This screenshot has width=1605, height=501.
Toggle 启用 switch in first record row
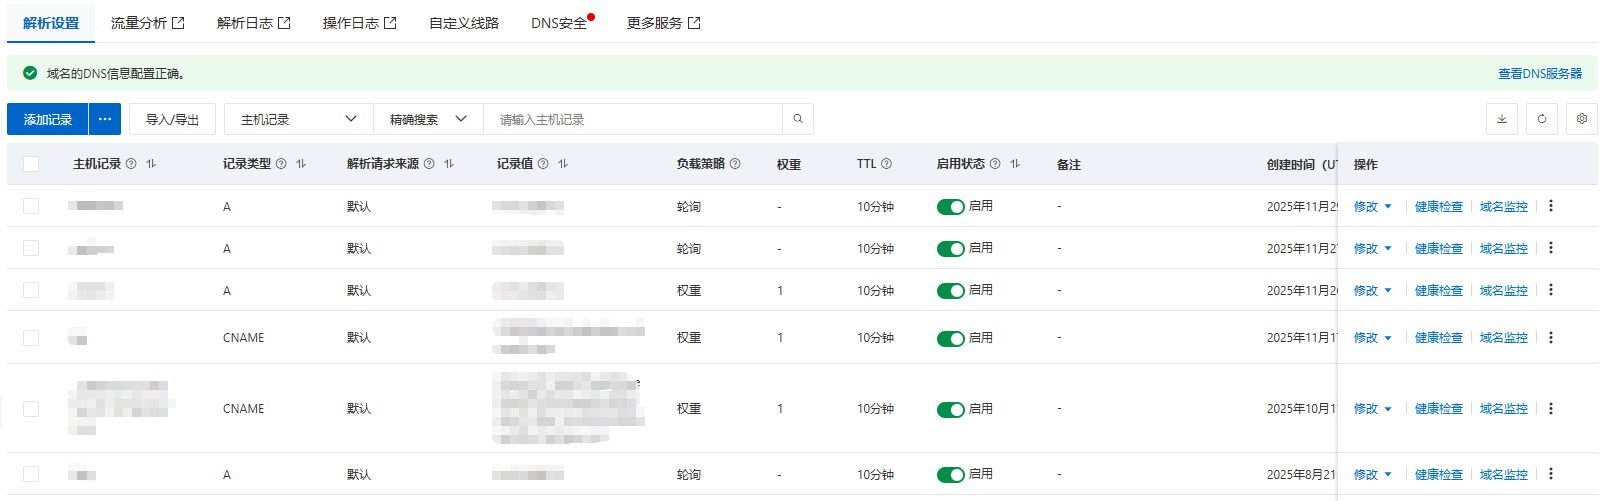coord(950,207)
